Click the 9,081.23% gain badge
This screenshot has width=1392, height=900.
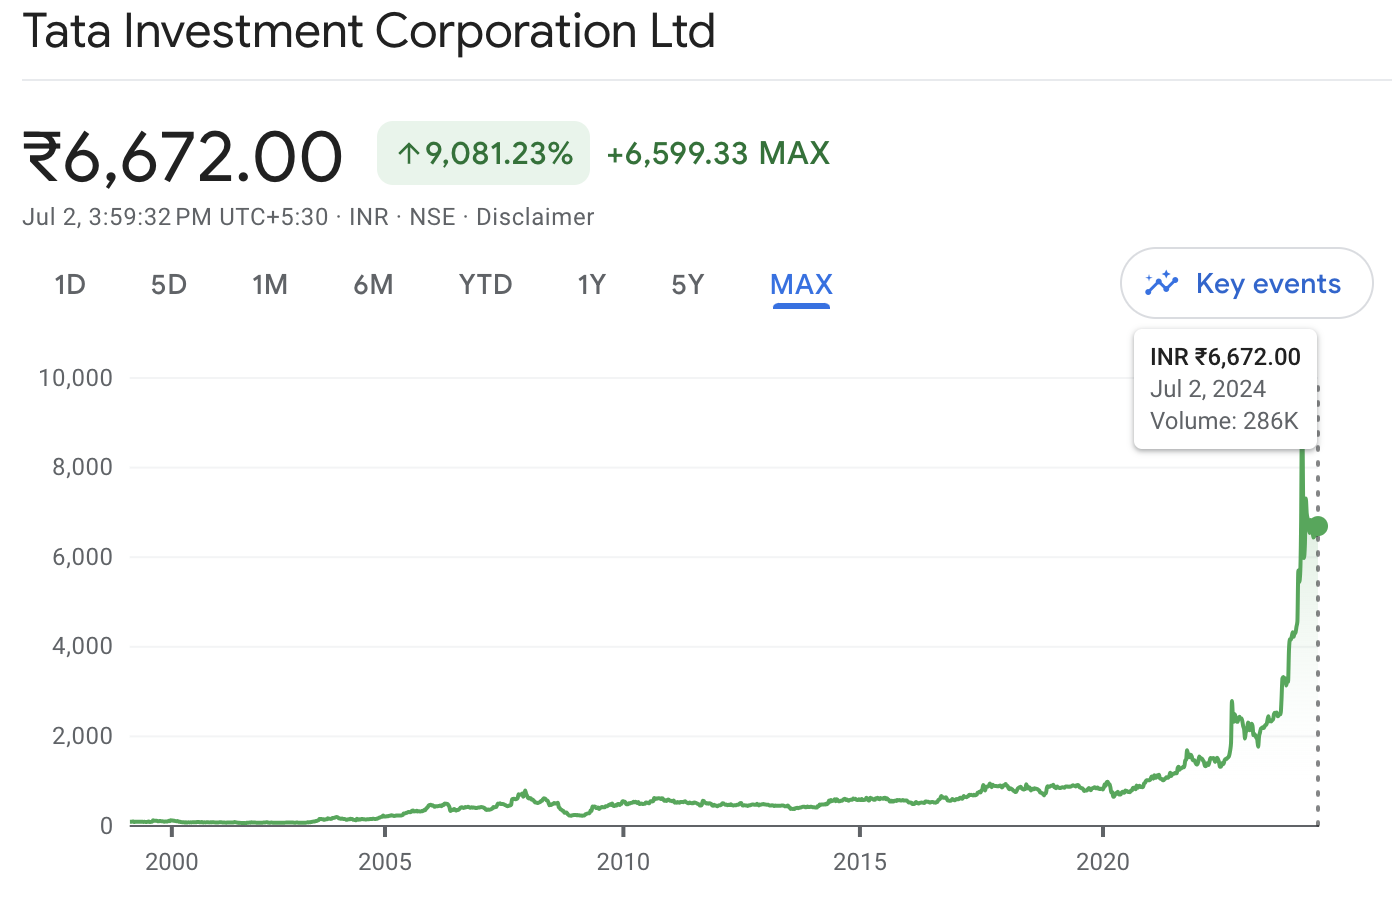click(483, 153)
